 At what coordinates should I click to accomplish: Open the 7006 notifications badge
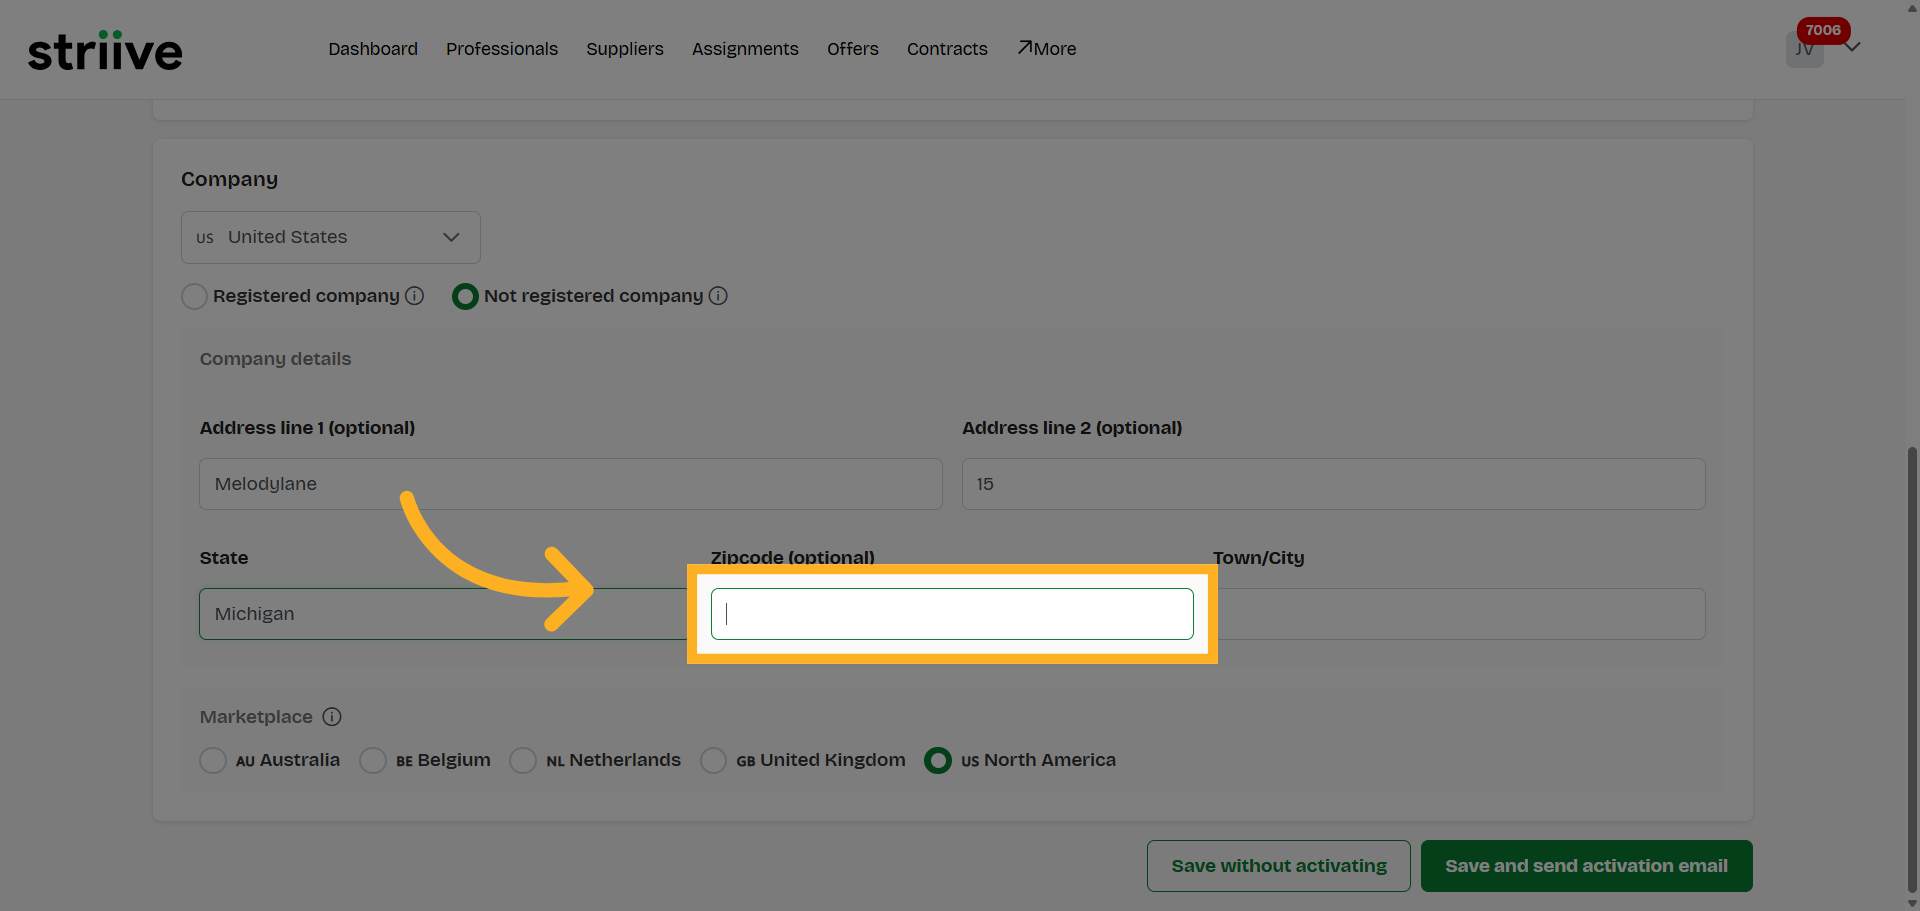point(1822,30)
